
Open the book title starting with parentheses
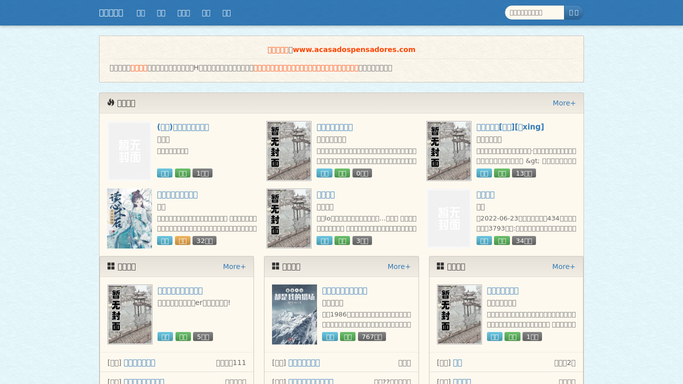click(x=183, y=127)
